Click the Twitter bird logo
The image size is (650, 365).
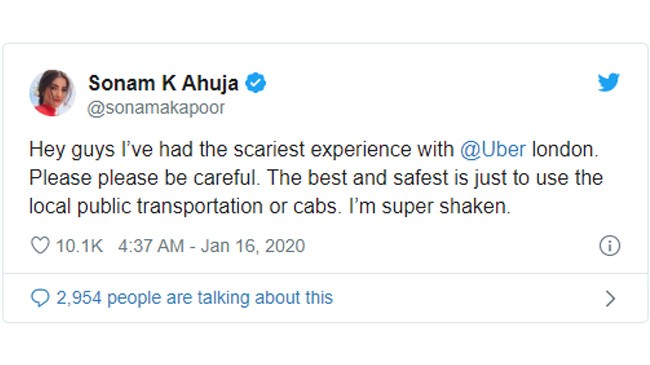pos(609,82)
